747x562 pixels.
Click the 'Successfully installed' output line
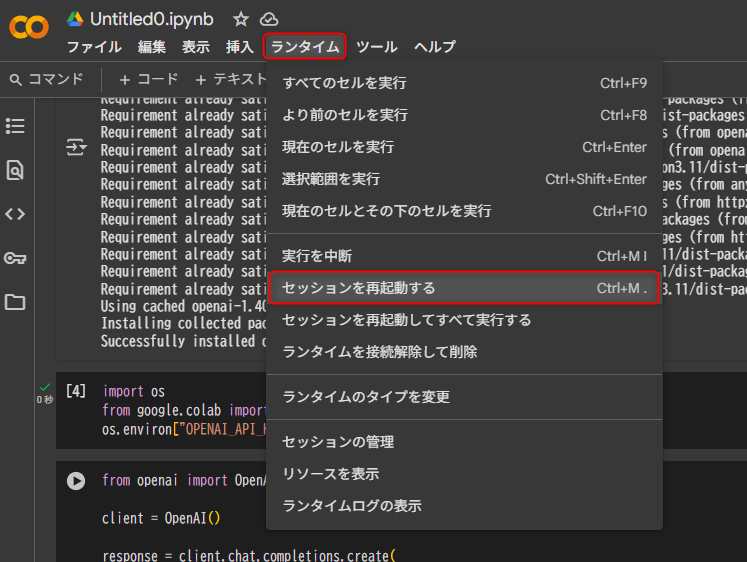point(183,341)
